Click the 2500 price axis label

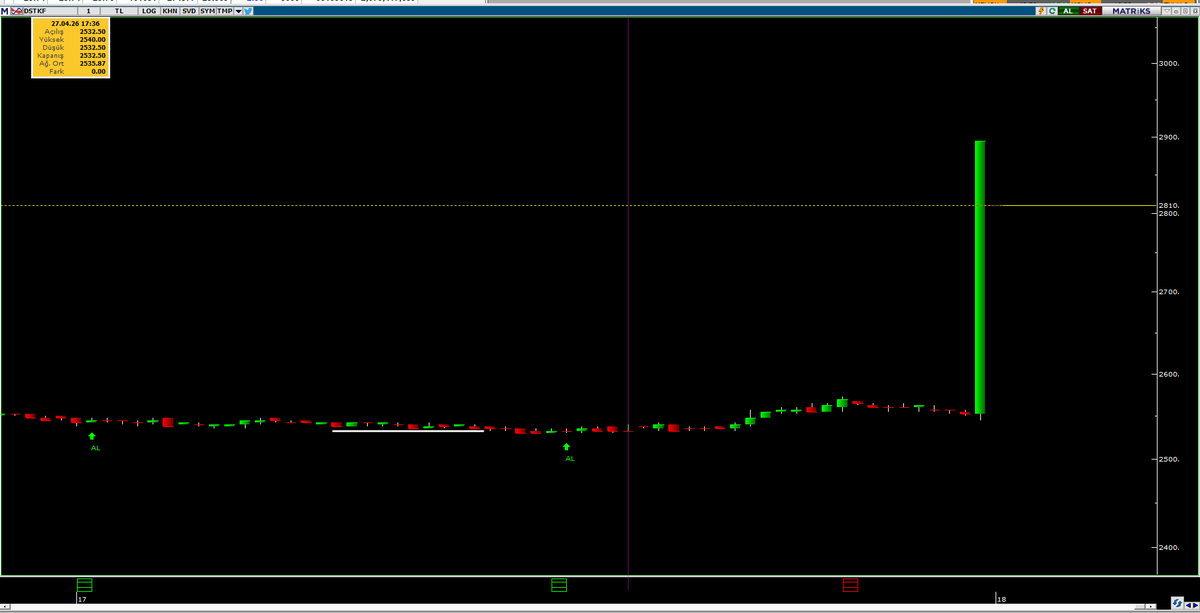(x=1170, y=459)
